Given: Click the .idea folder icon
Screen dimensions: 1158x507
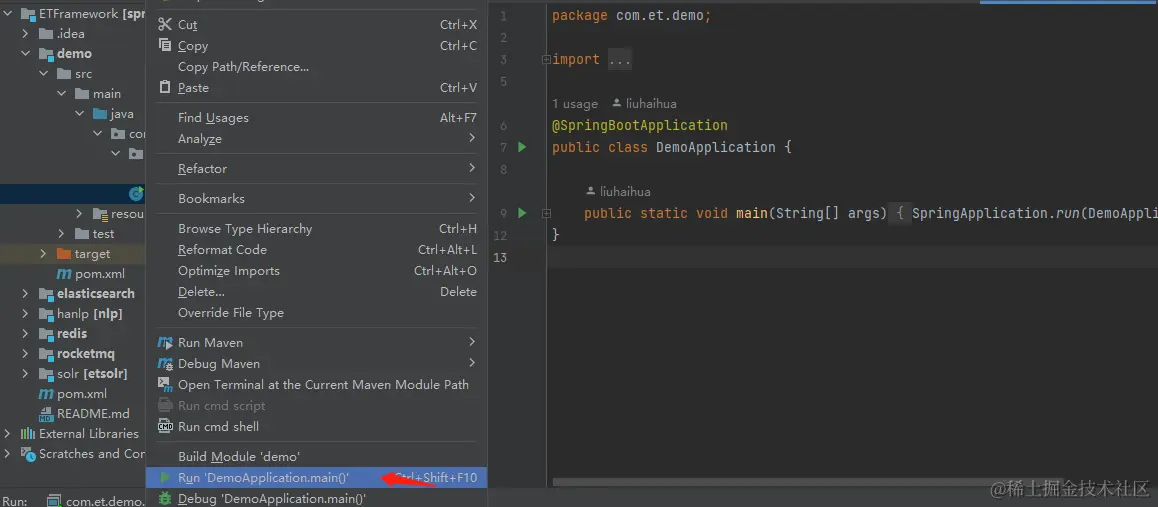Looking at the screenshot, I should point(46,33).
